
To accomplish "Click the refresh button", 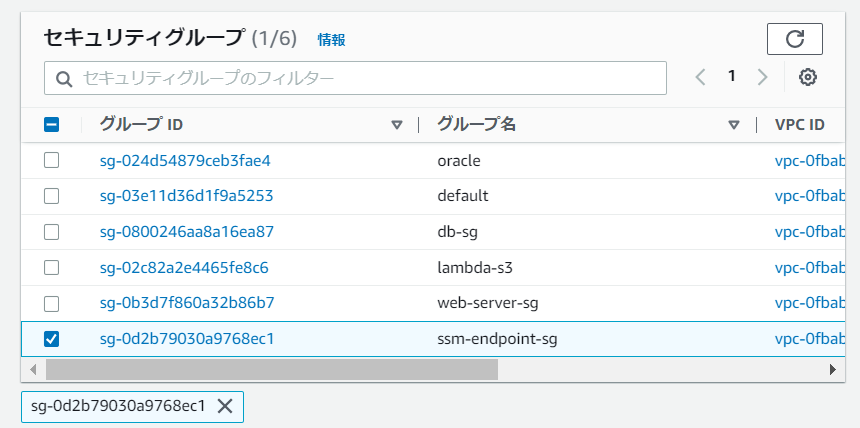I will (x=794, y=39).
